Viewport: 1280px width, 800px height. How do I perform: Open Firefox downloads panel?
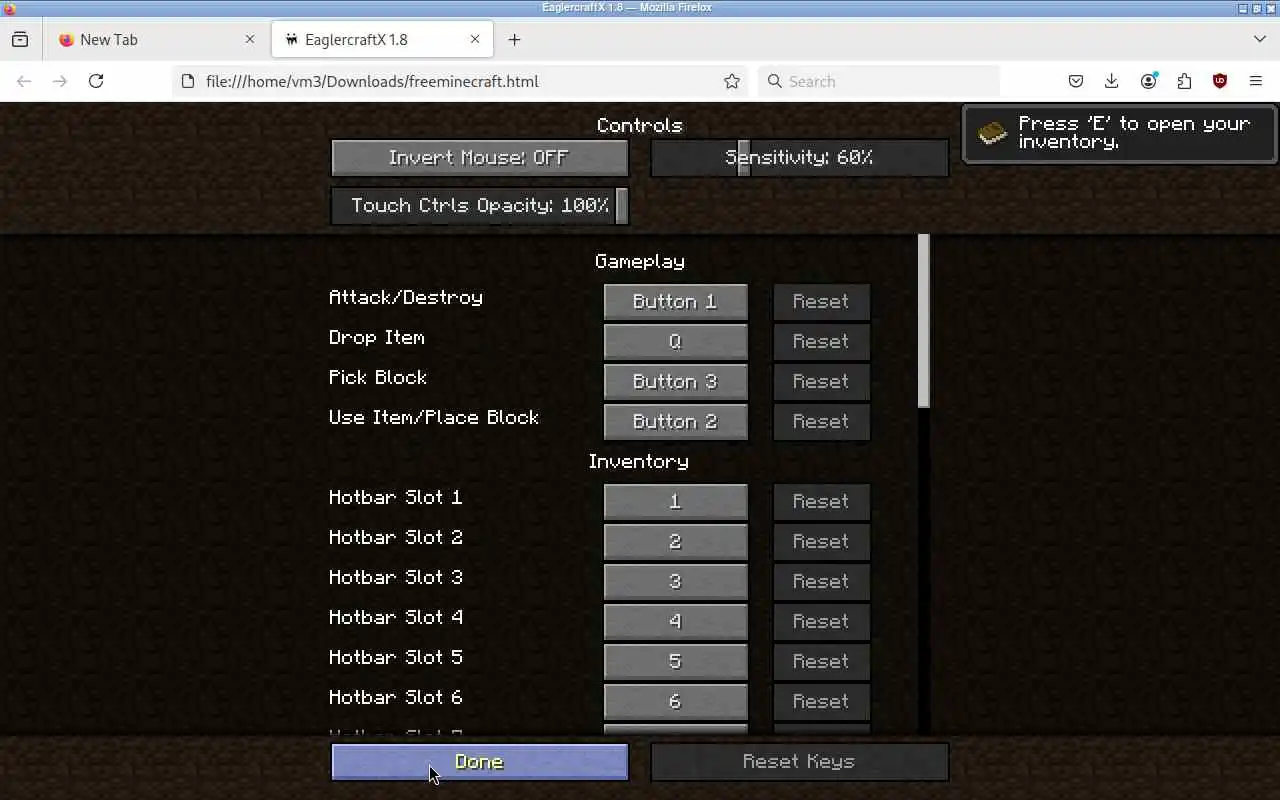tap(1111, 81)
